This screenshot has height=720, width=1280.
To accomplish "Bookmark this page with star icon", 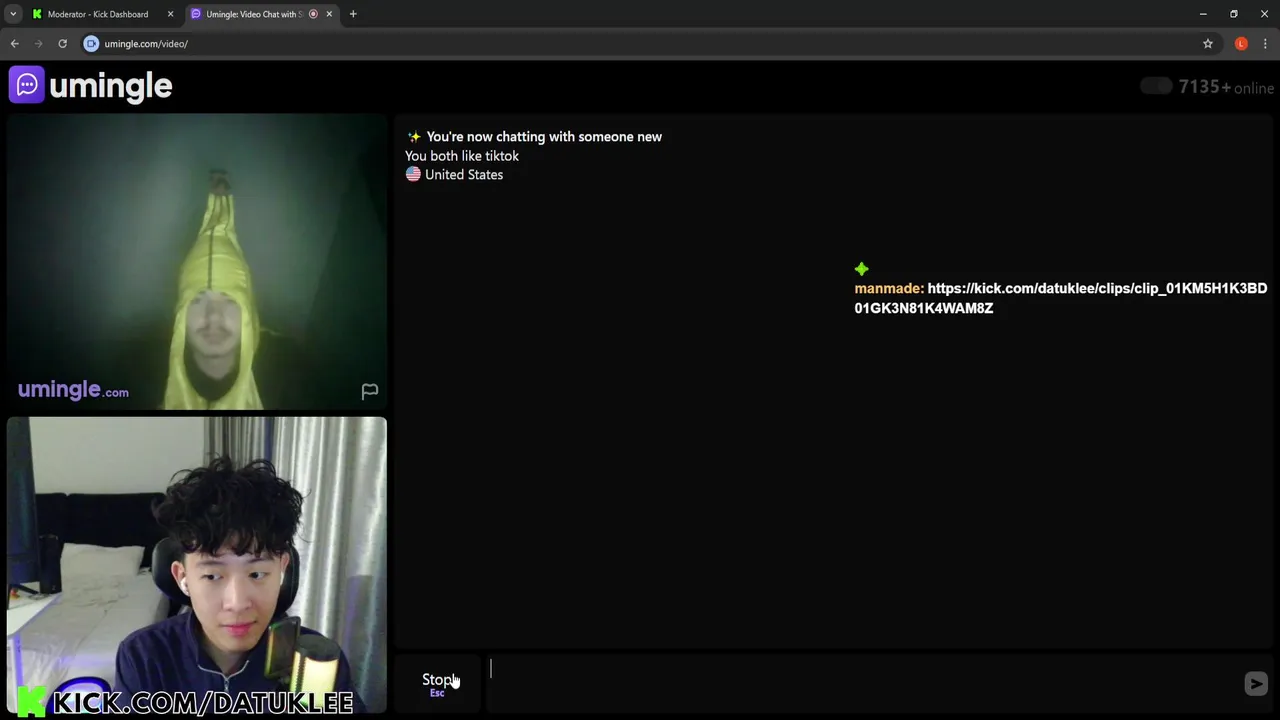I will 1208,44.
